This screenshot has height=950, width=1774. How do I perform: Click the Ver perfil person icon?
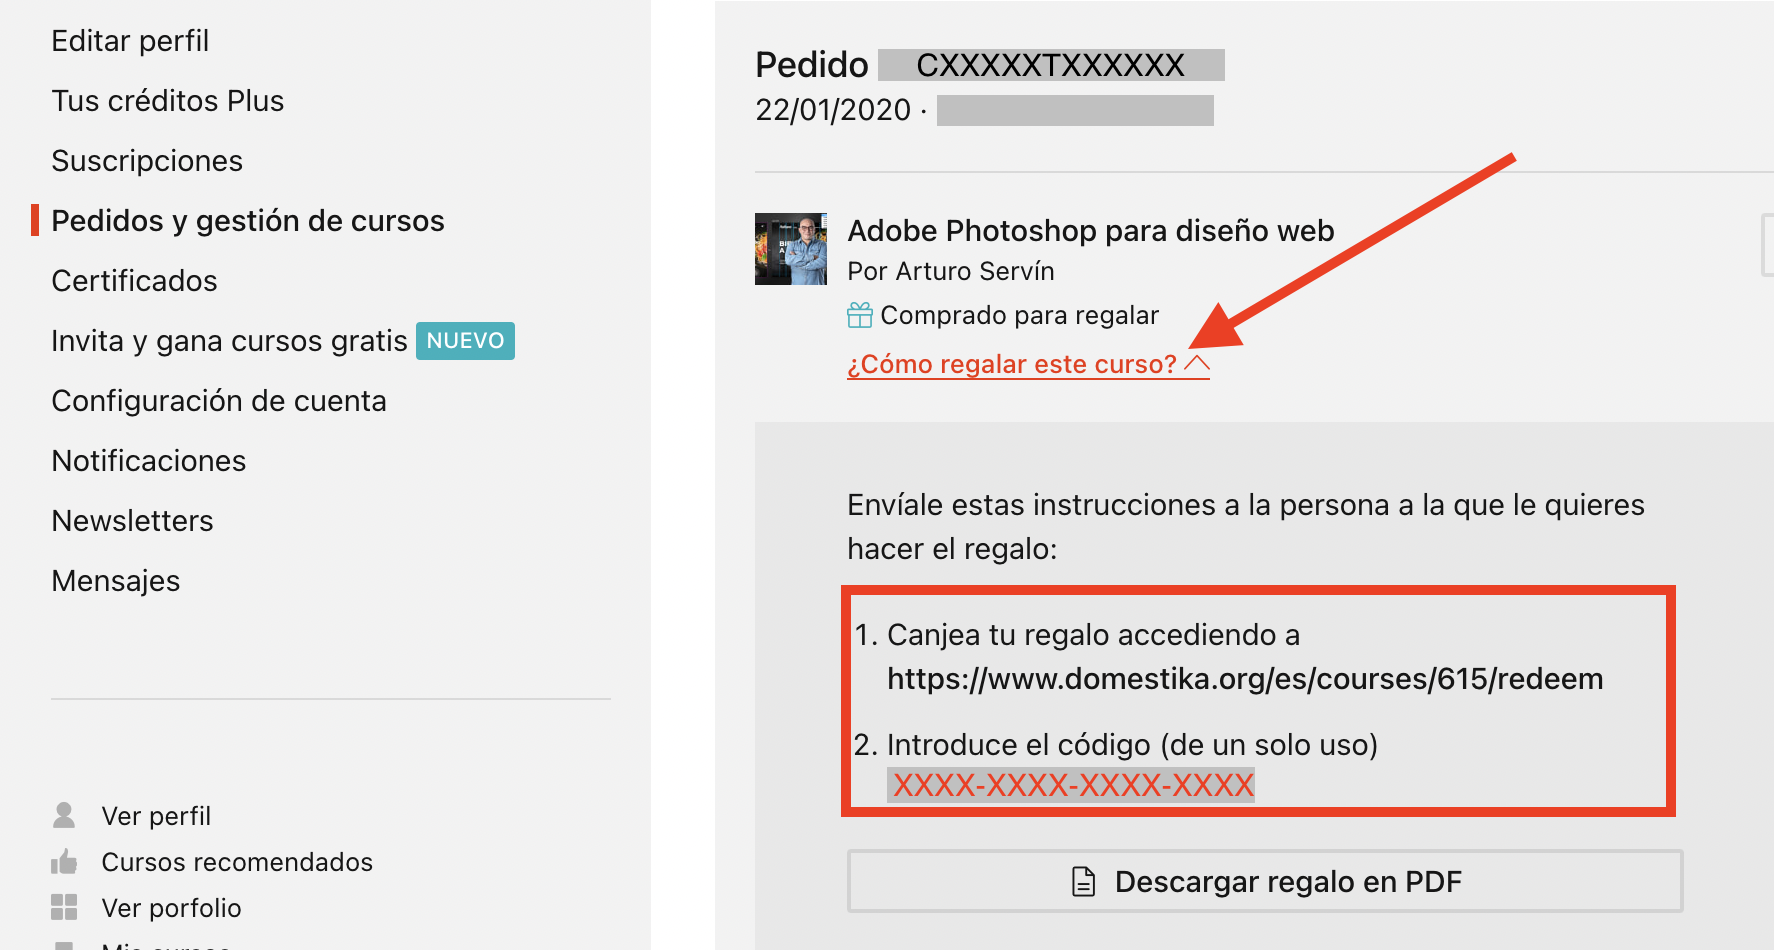click(64, 815)
